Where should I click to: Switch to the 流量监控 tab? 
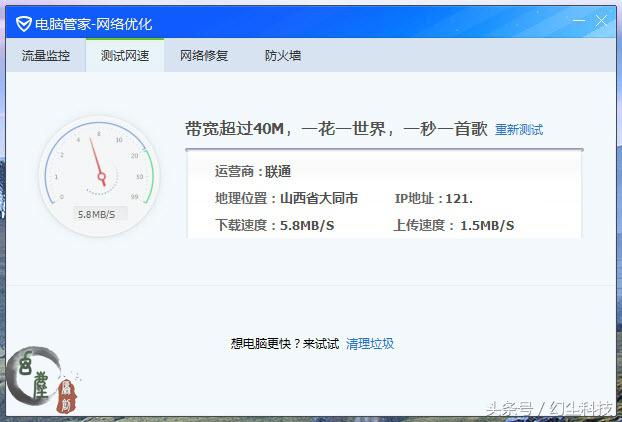46,56
